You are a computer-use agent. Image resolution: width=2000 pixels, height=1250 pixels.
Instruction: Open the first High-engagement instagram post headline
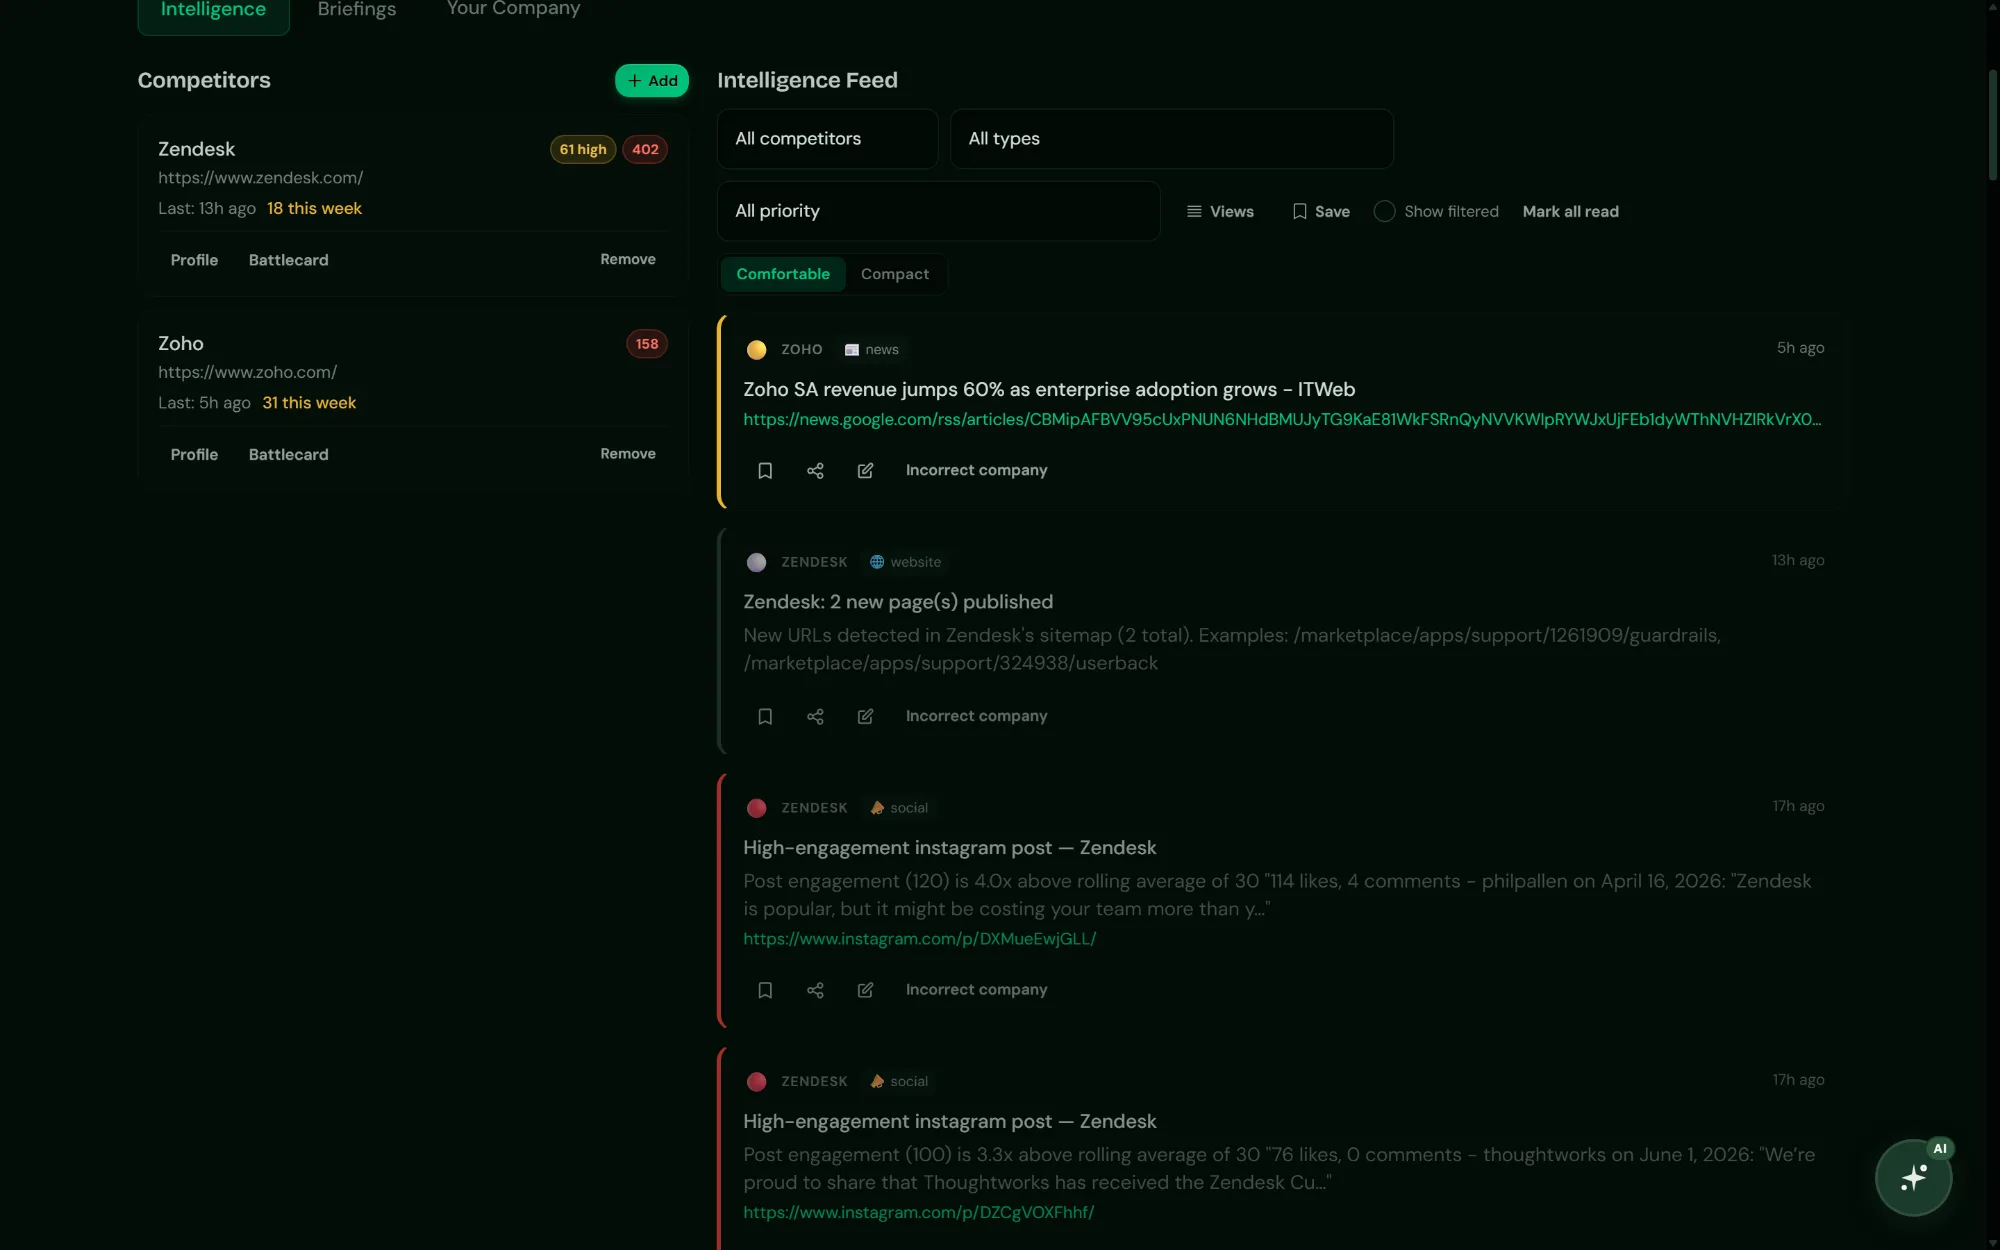coord(949,848)
